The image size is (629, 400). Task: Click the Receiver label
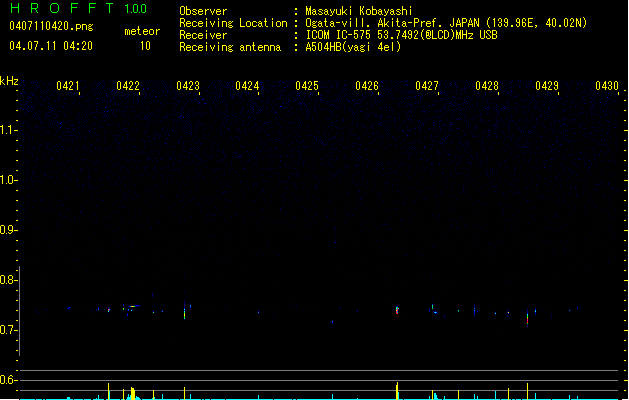pyautogui.click(x=203, y=35)
